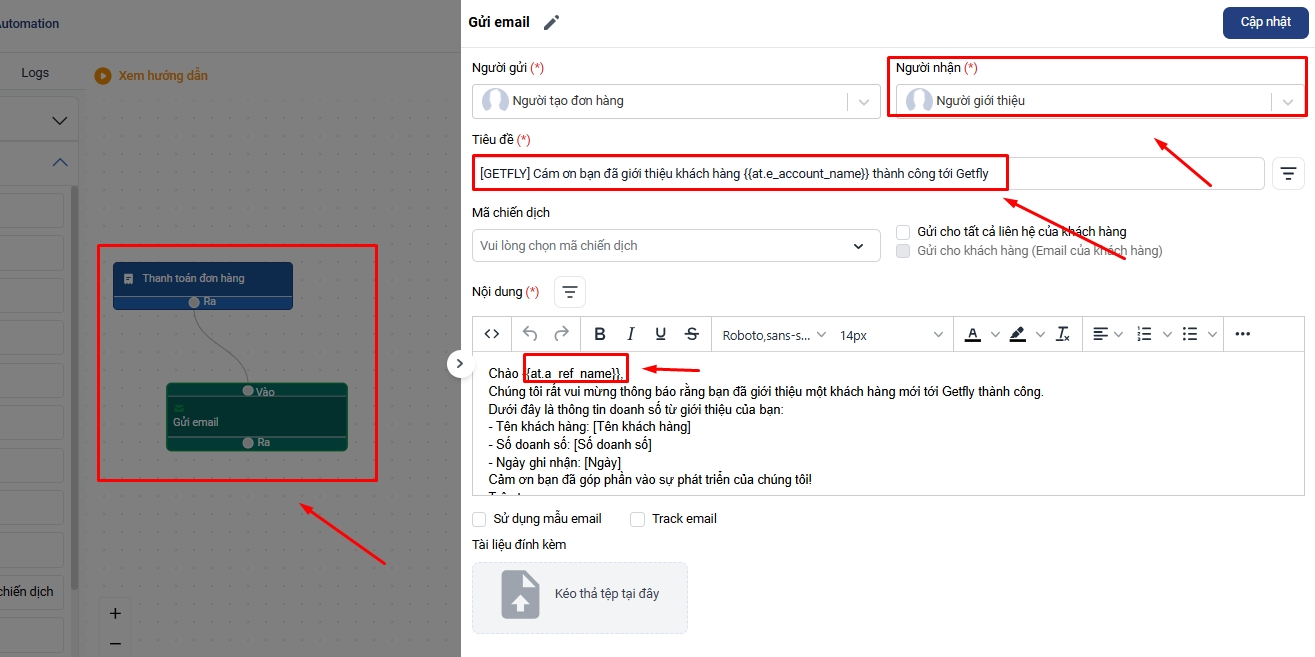This screenshot has height=657, width=1315.
Task: Open the filter icon next to Tiêu đề
Action: [1288, 174]
